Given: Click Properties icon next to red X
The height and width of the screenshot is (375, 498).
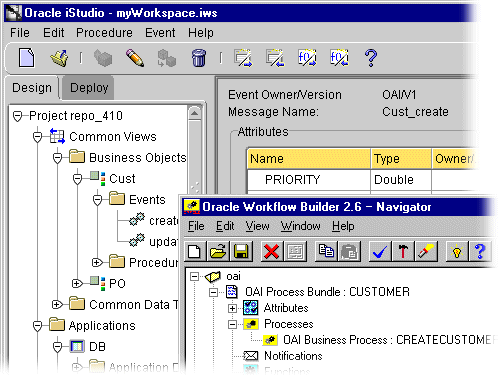Looking at the screenshot, I should (x=295, y=251).
